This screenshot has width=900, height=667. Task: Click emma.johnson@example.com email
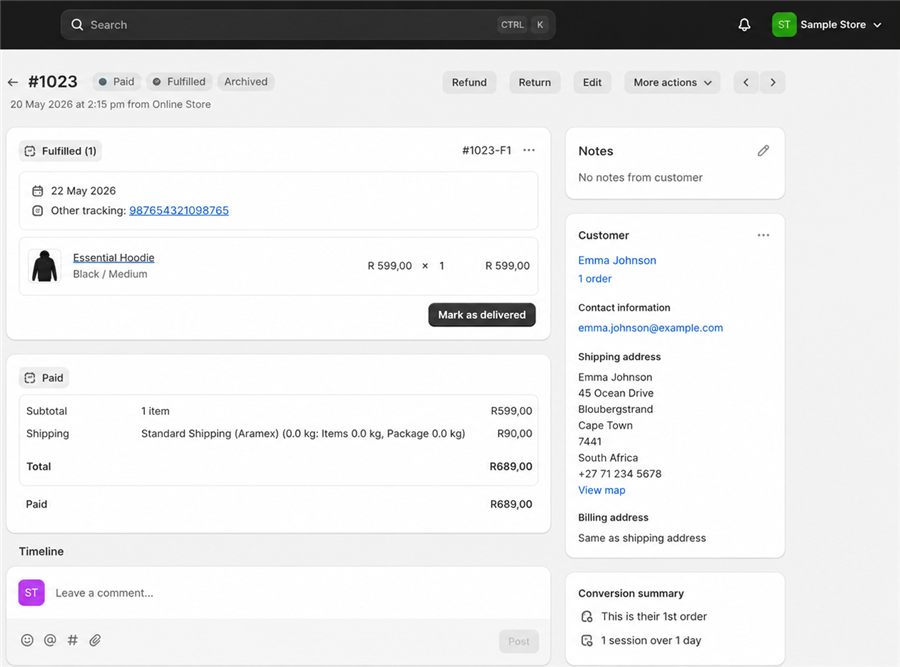(x=650, y=328)
